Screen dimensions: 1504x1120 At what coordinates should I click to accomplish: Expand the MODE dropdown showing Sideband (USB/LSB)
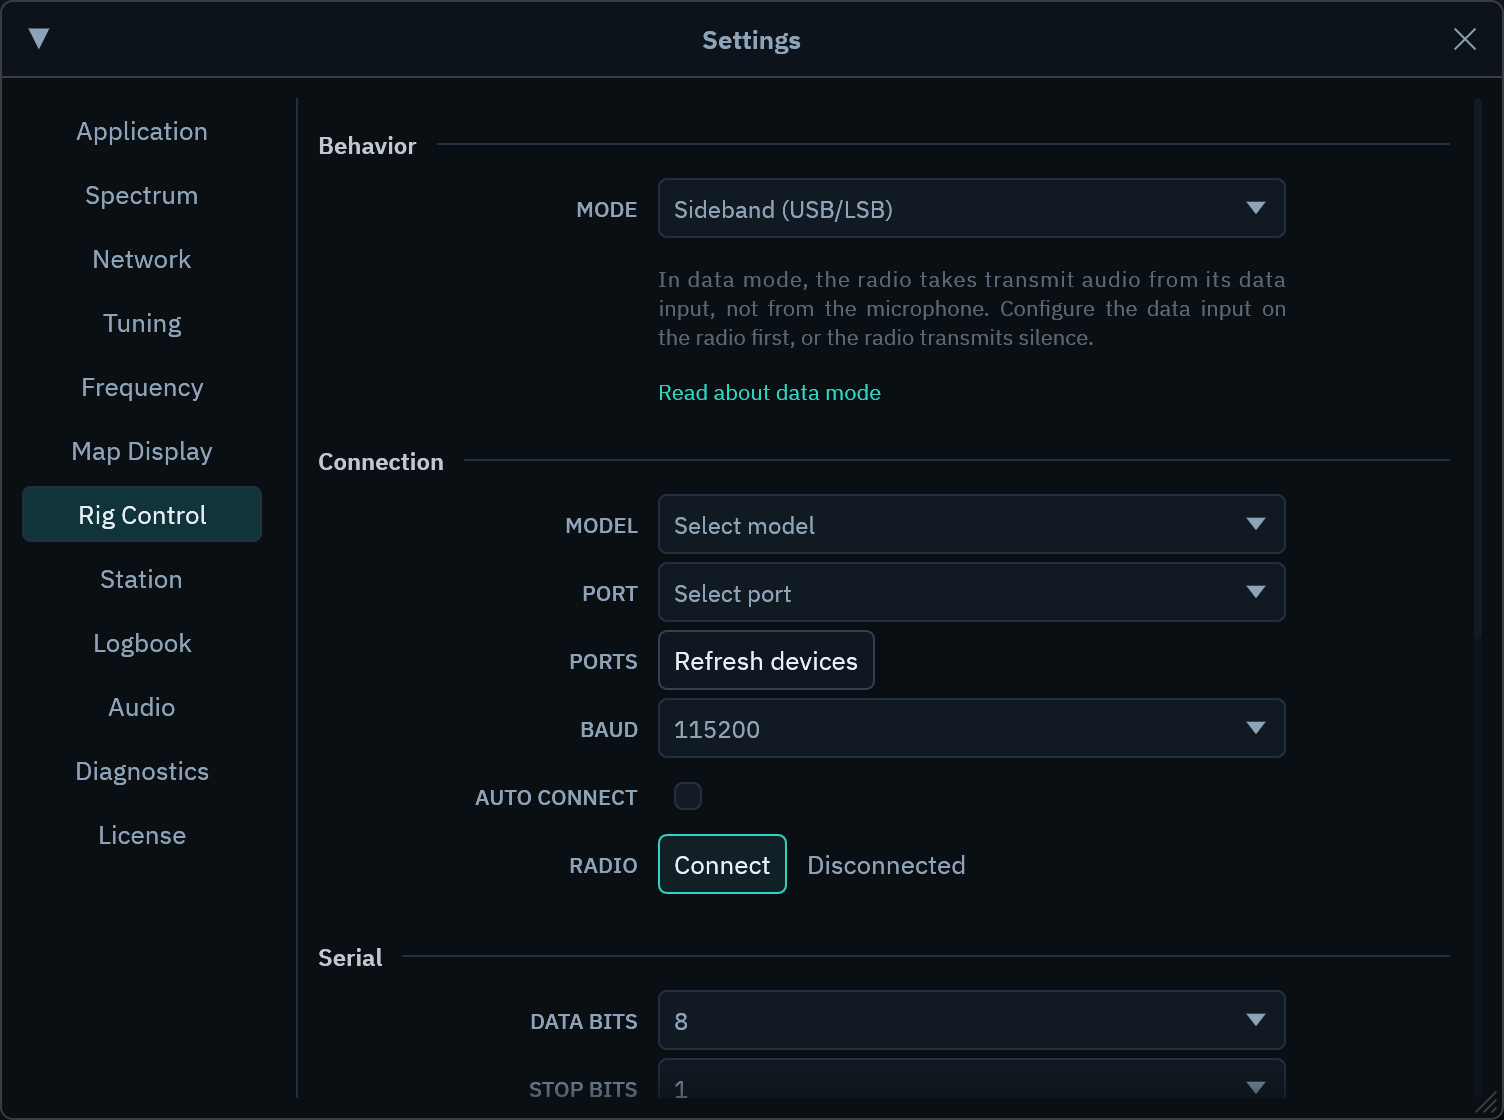pyautogui.click(x=971, y=208)
